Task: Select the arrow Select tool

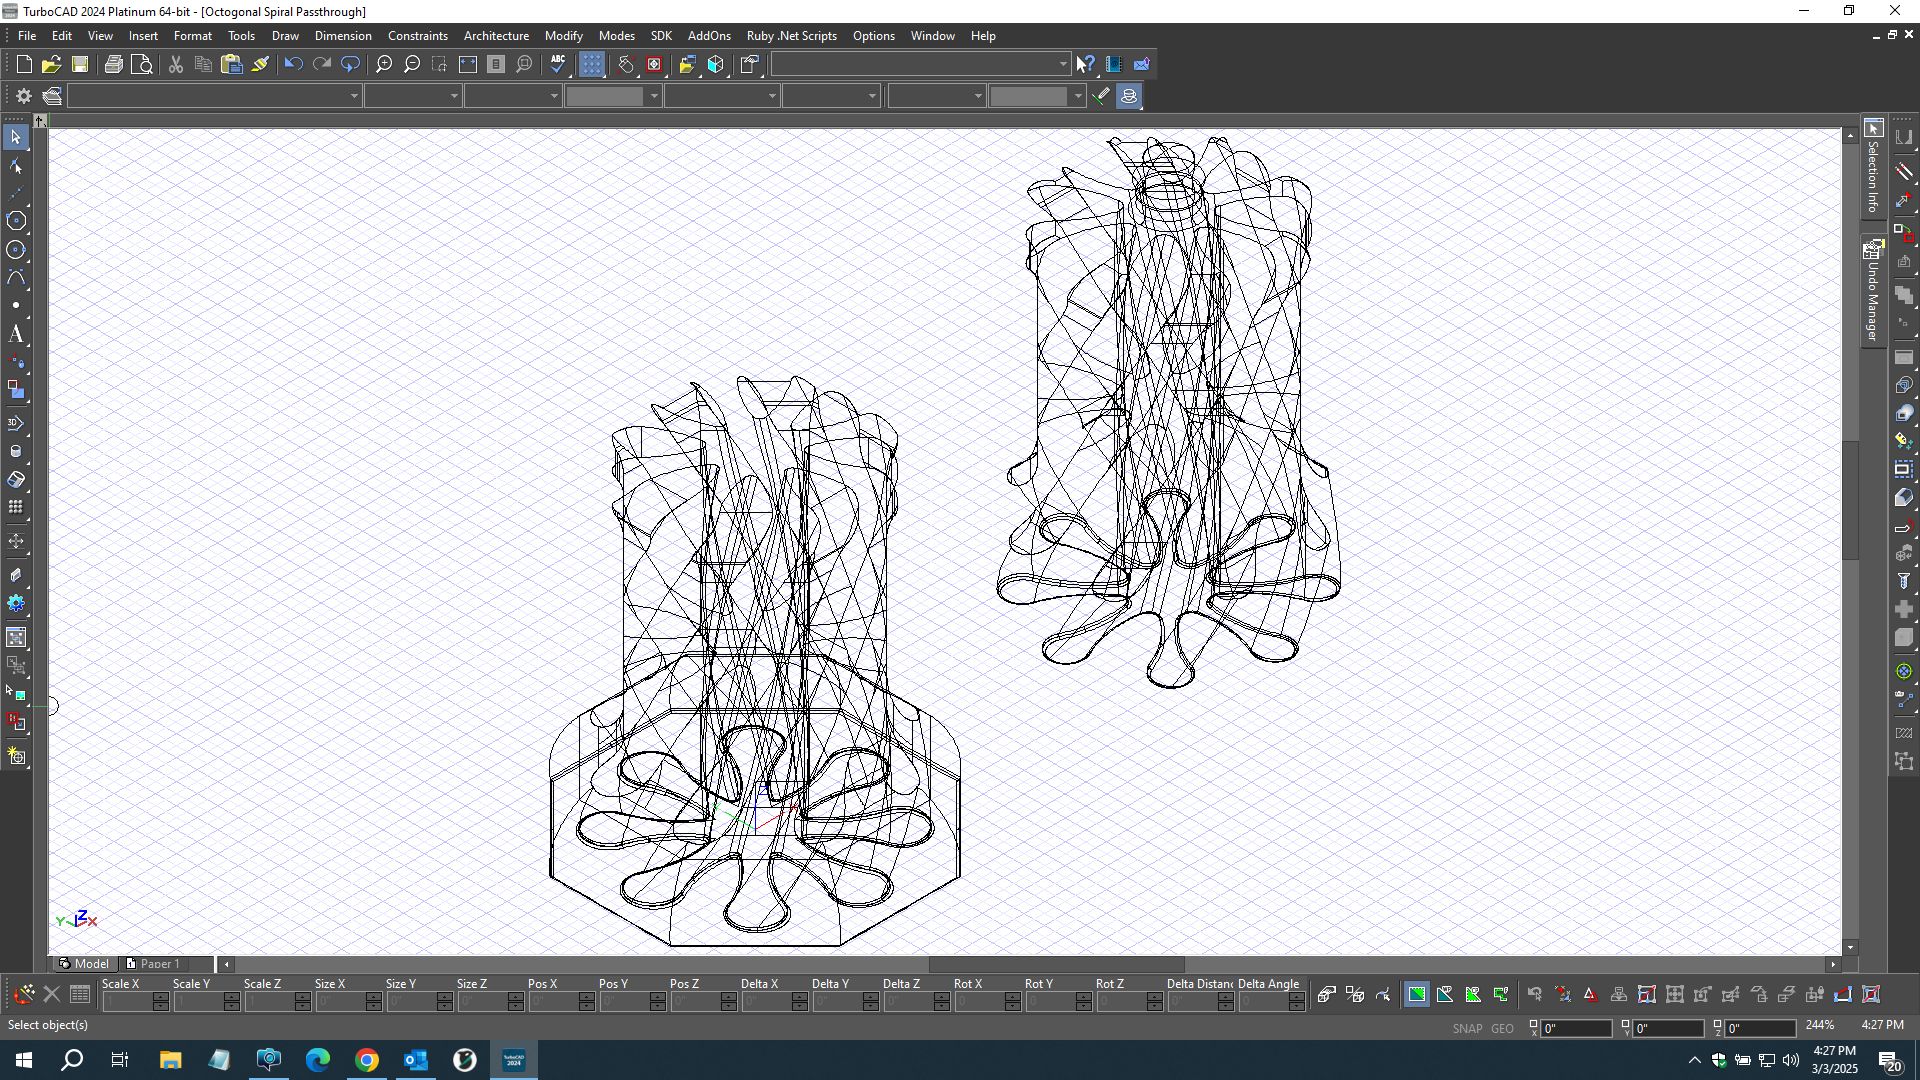Action: [x=16, y=137]
